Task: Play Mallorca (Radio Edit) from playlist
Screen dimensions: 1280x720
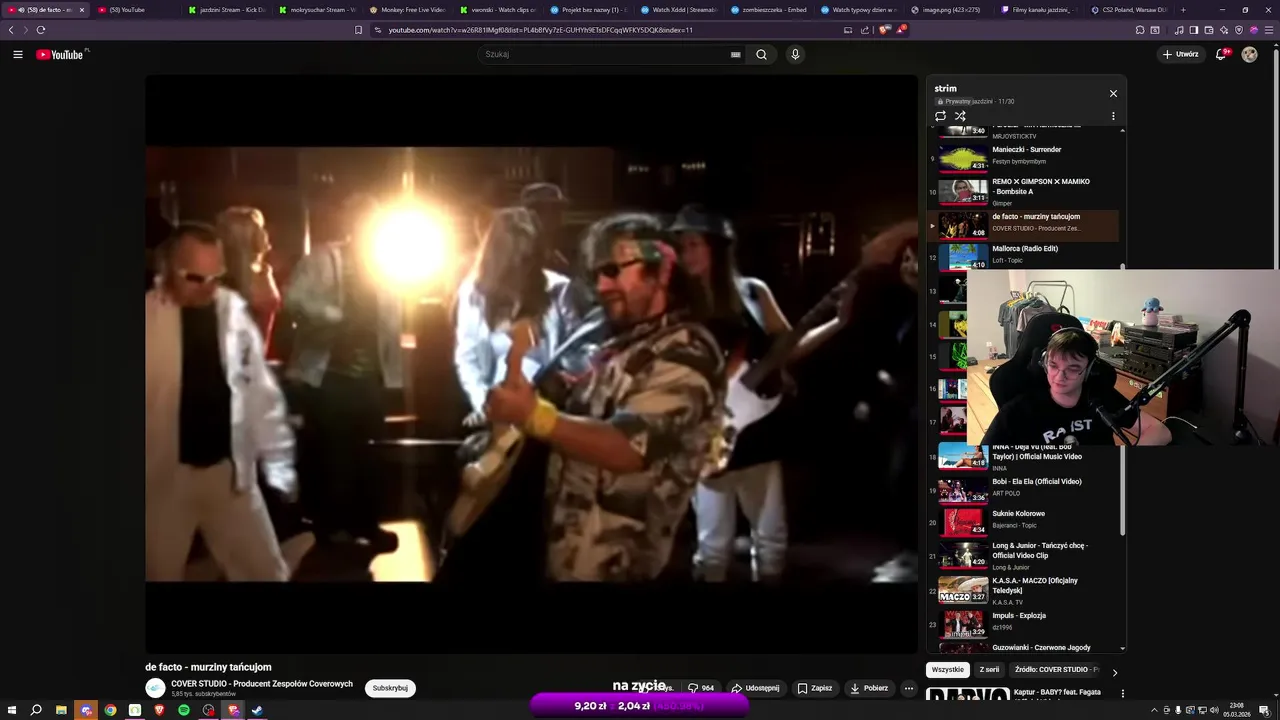Action: click(1022, 255)
